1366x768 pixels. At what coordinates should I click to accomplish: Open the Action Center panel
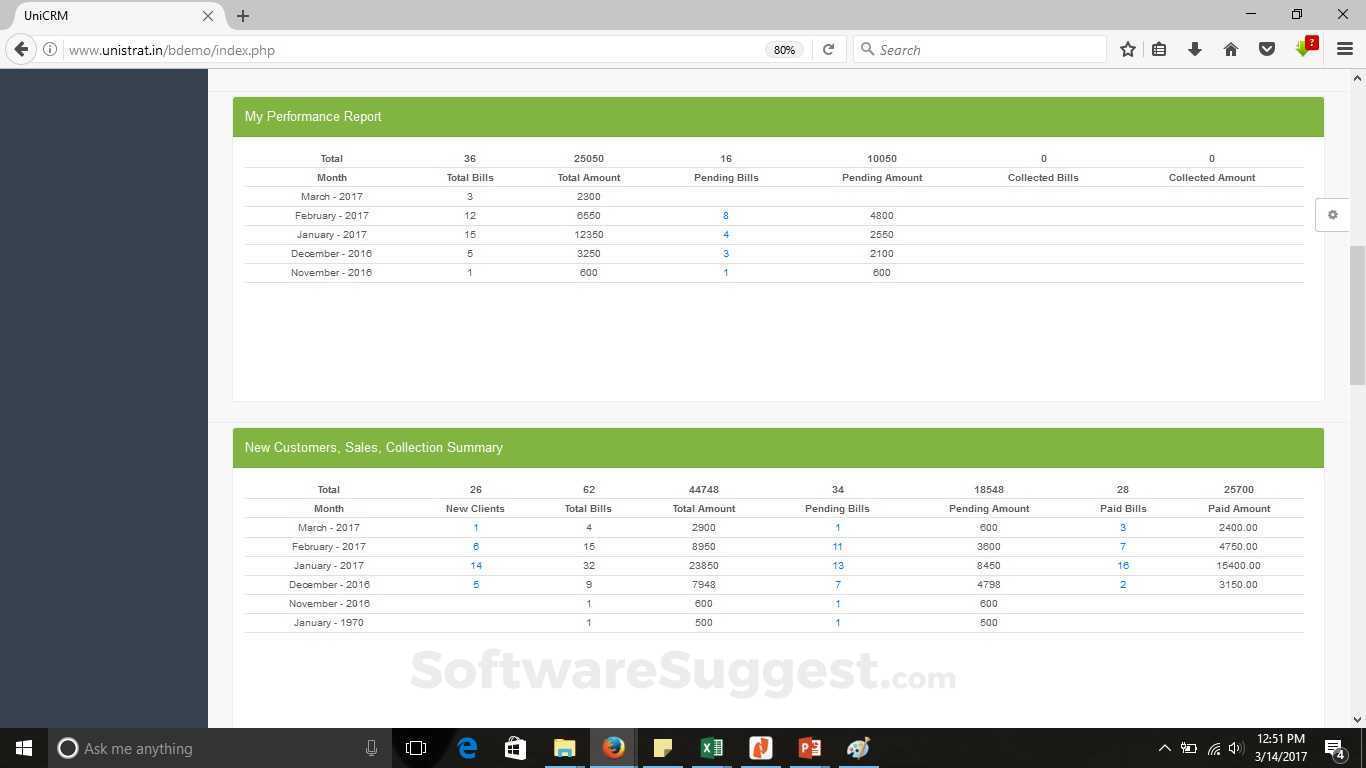coord(1334,748)
